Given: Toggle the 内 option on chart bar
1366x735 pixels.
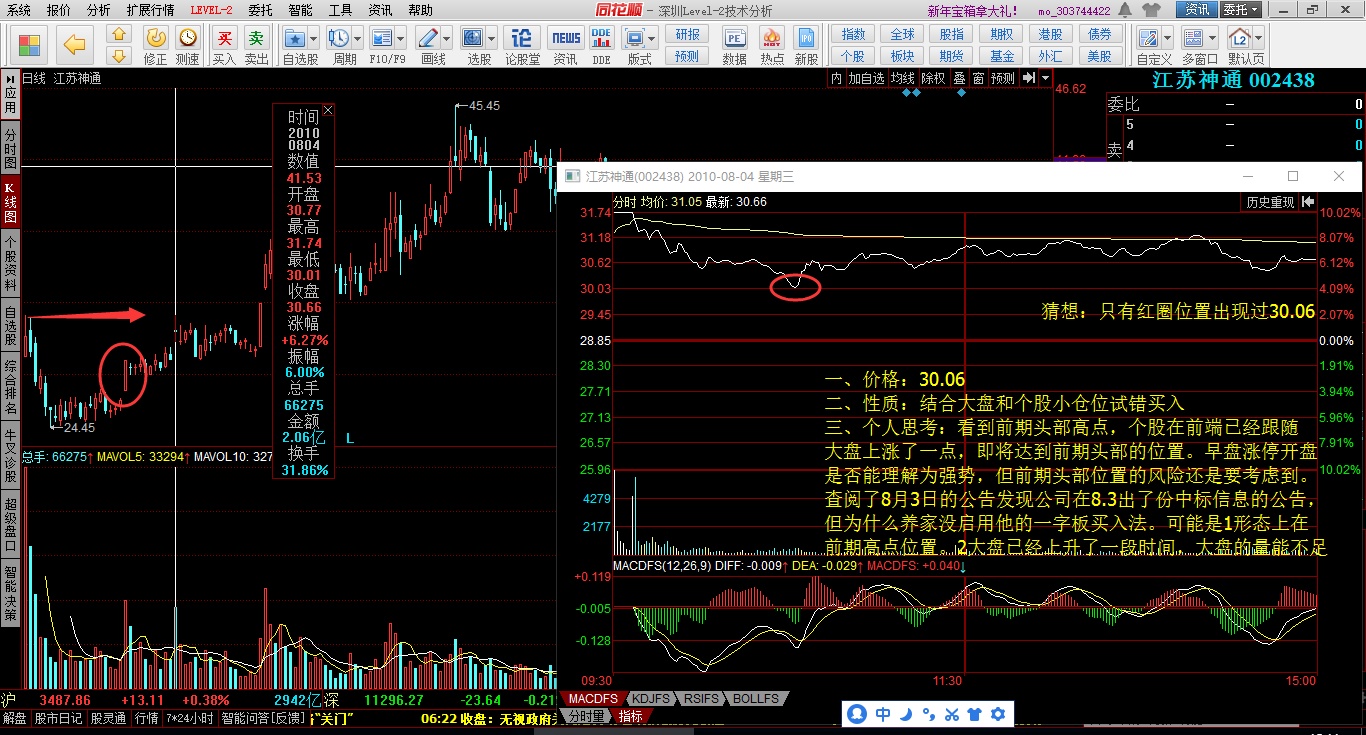Looking at the screenshot, I should click(x=837, y=78).
